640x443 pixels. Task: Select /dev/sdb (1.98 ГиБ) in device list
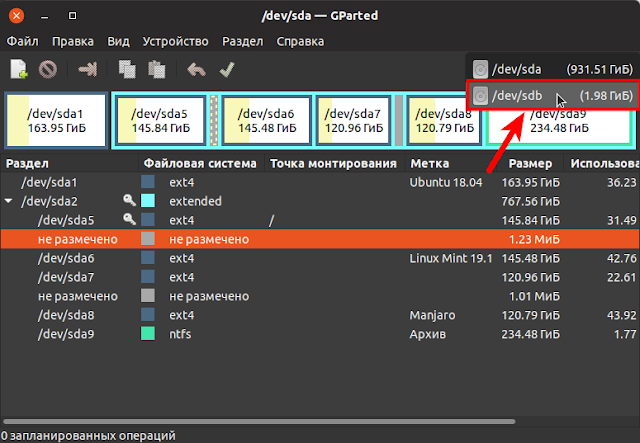pyautogui.click(x=552, y=96)
